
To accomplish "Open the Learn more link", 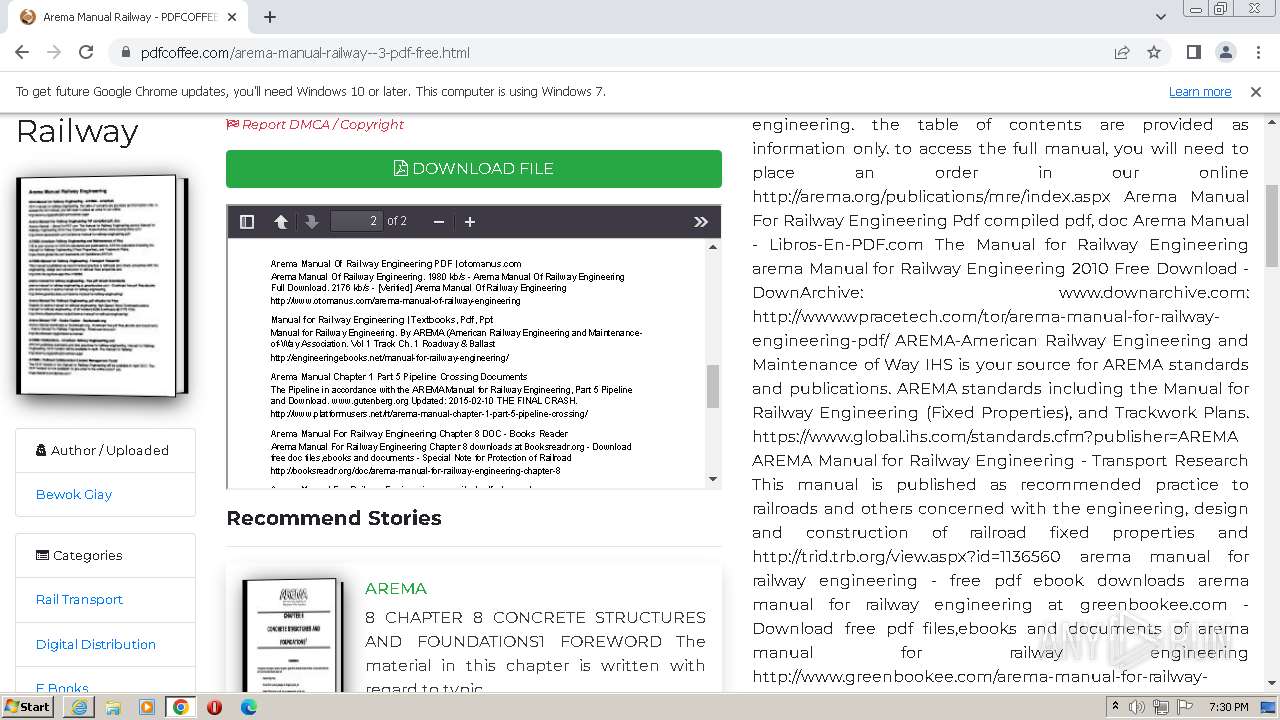I will [1200, 91].
